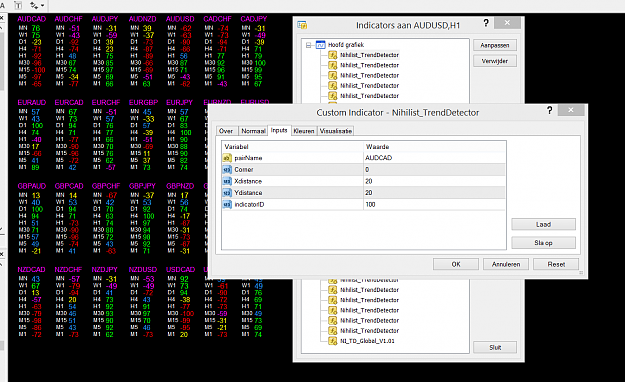Viewport: 625px width, 382px height.
Task: Click the Laad button to load preset
Action: tap(543, 224)
